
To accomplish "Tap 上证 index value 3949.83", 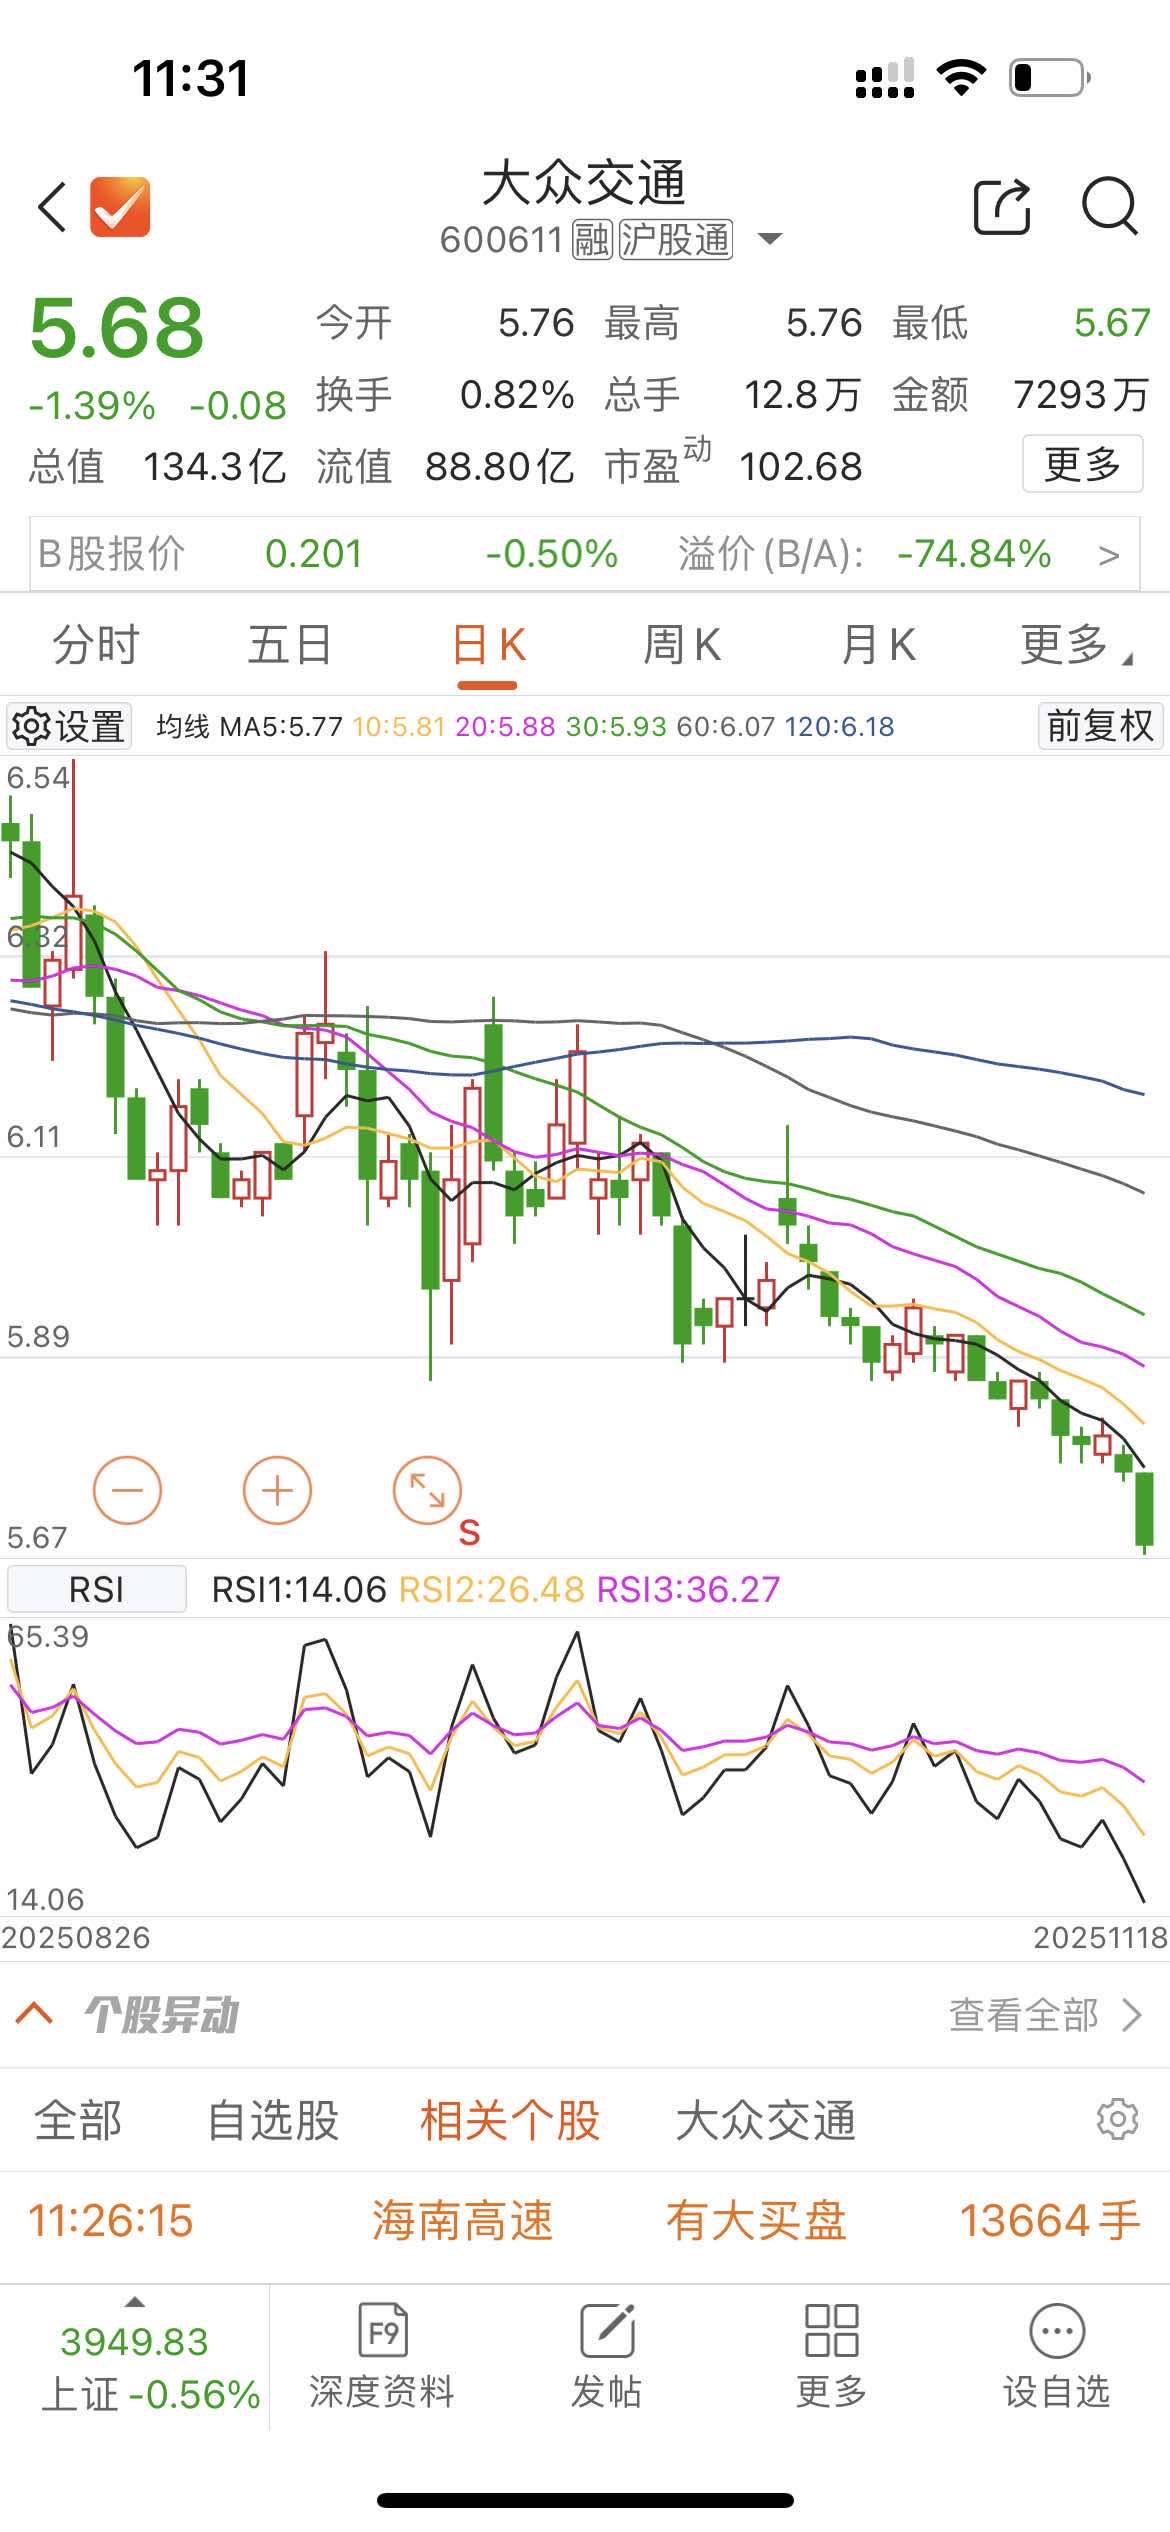I will point(134,2342).
